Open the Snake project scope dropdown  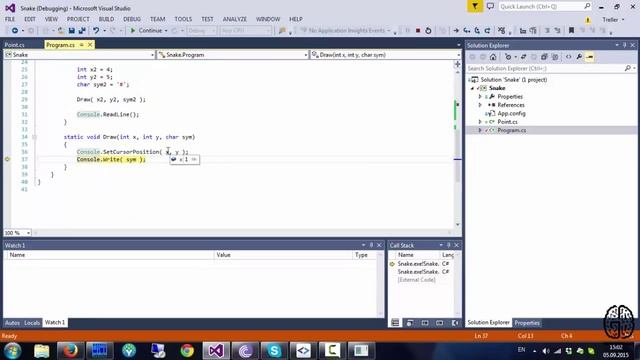pyautogui.click(x=152, y=55)
